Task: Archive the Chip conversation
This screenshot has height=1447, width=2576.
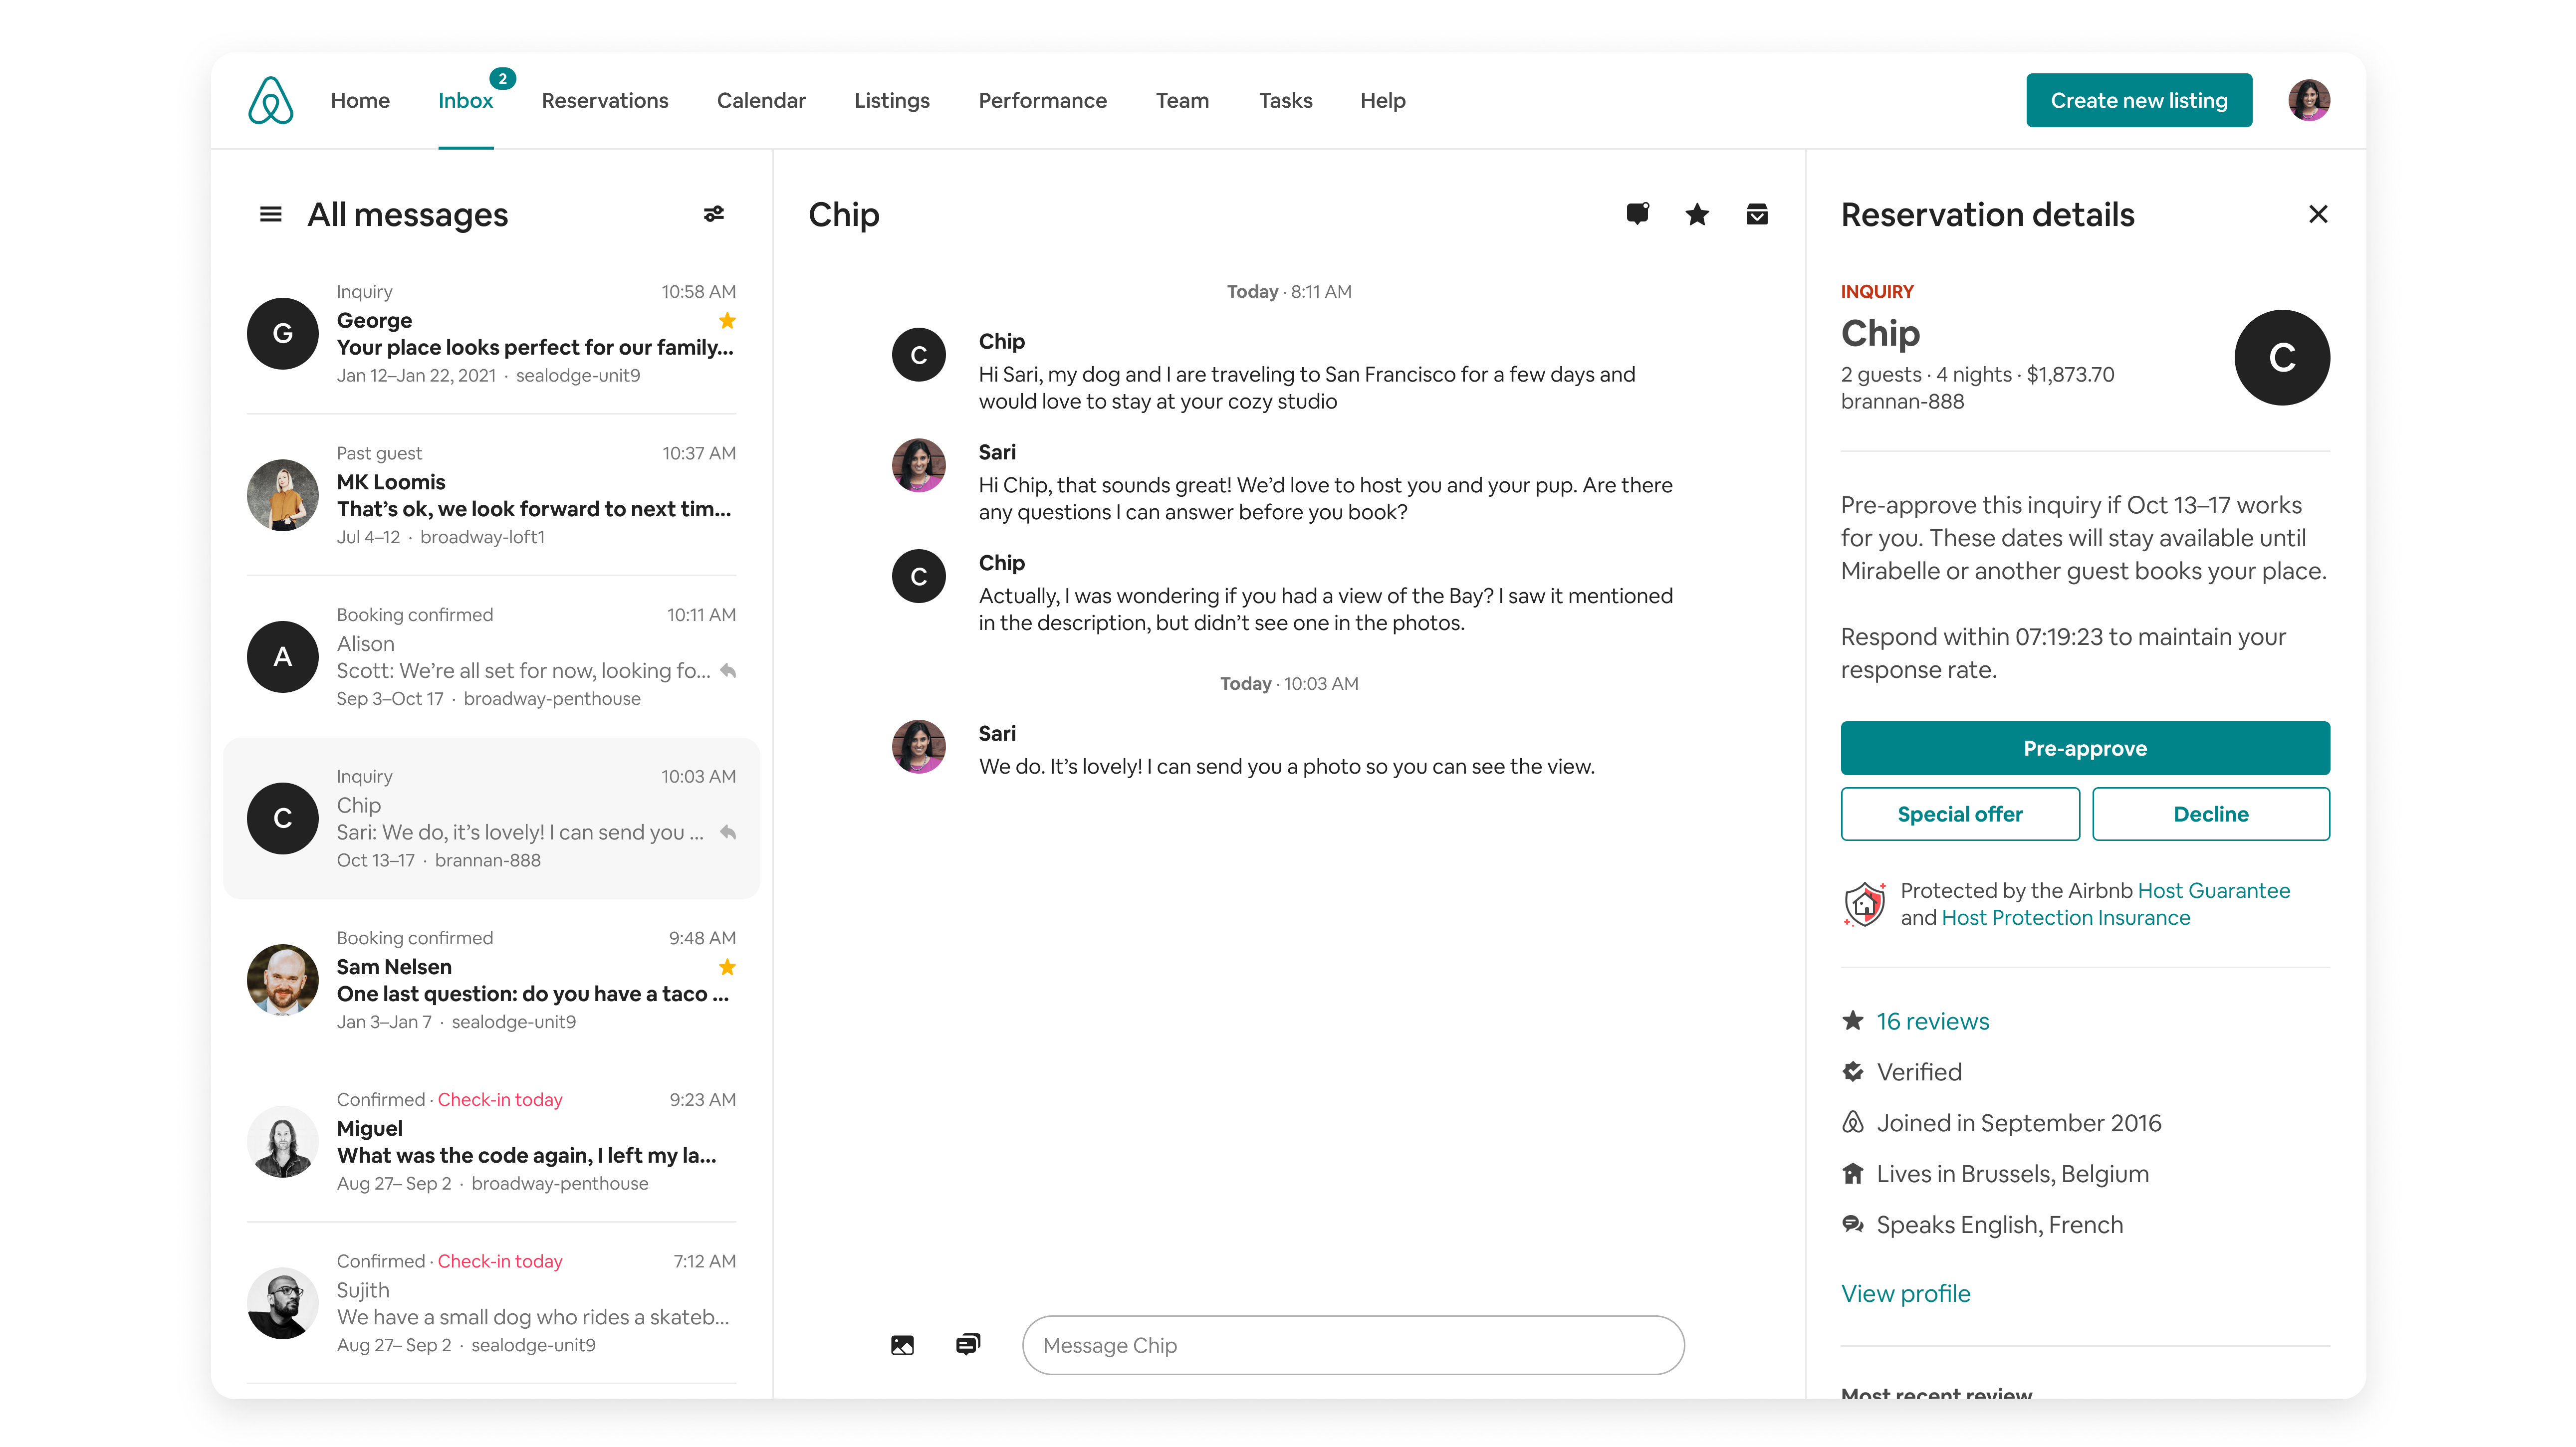Action: 1757,214
